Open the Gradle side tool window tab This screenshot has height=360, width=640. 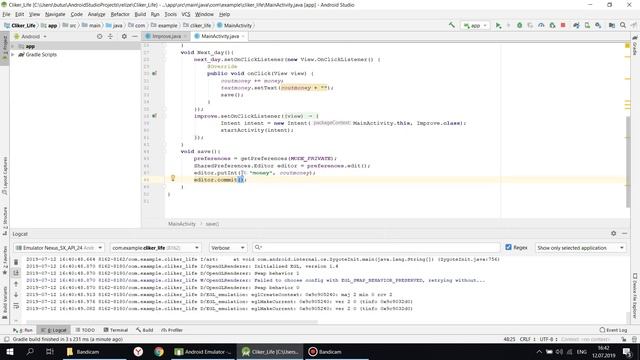pos(635,46)
